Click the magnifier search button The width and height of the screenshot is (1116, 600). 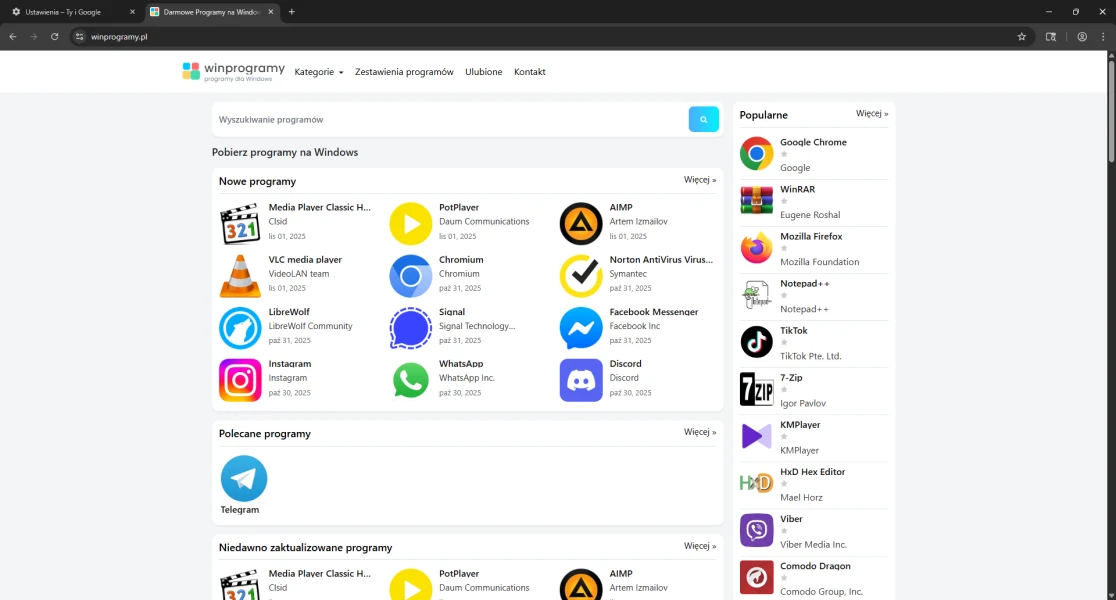[703, 120]
